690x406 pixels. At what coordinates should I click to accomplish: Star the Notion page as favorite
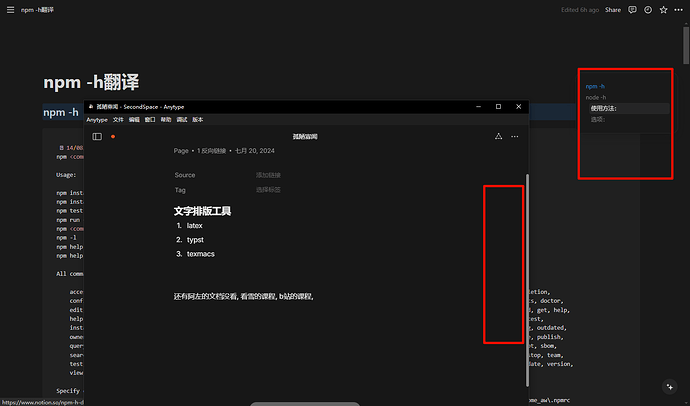(663, 10)
